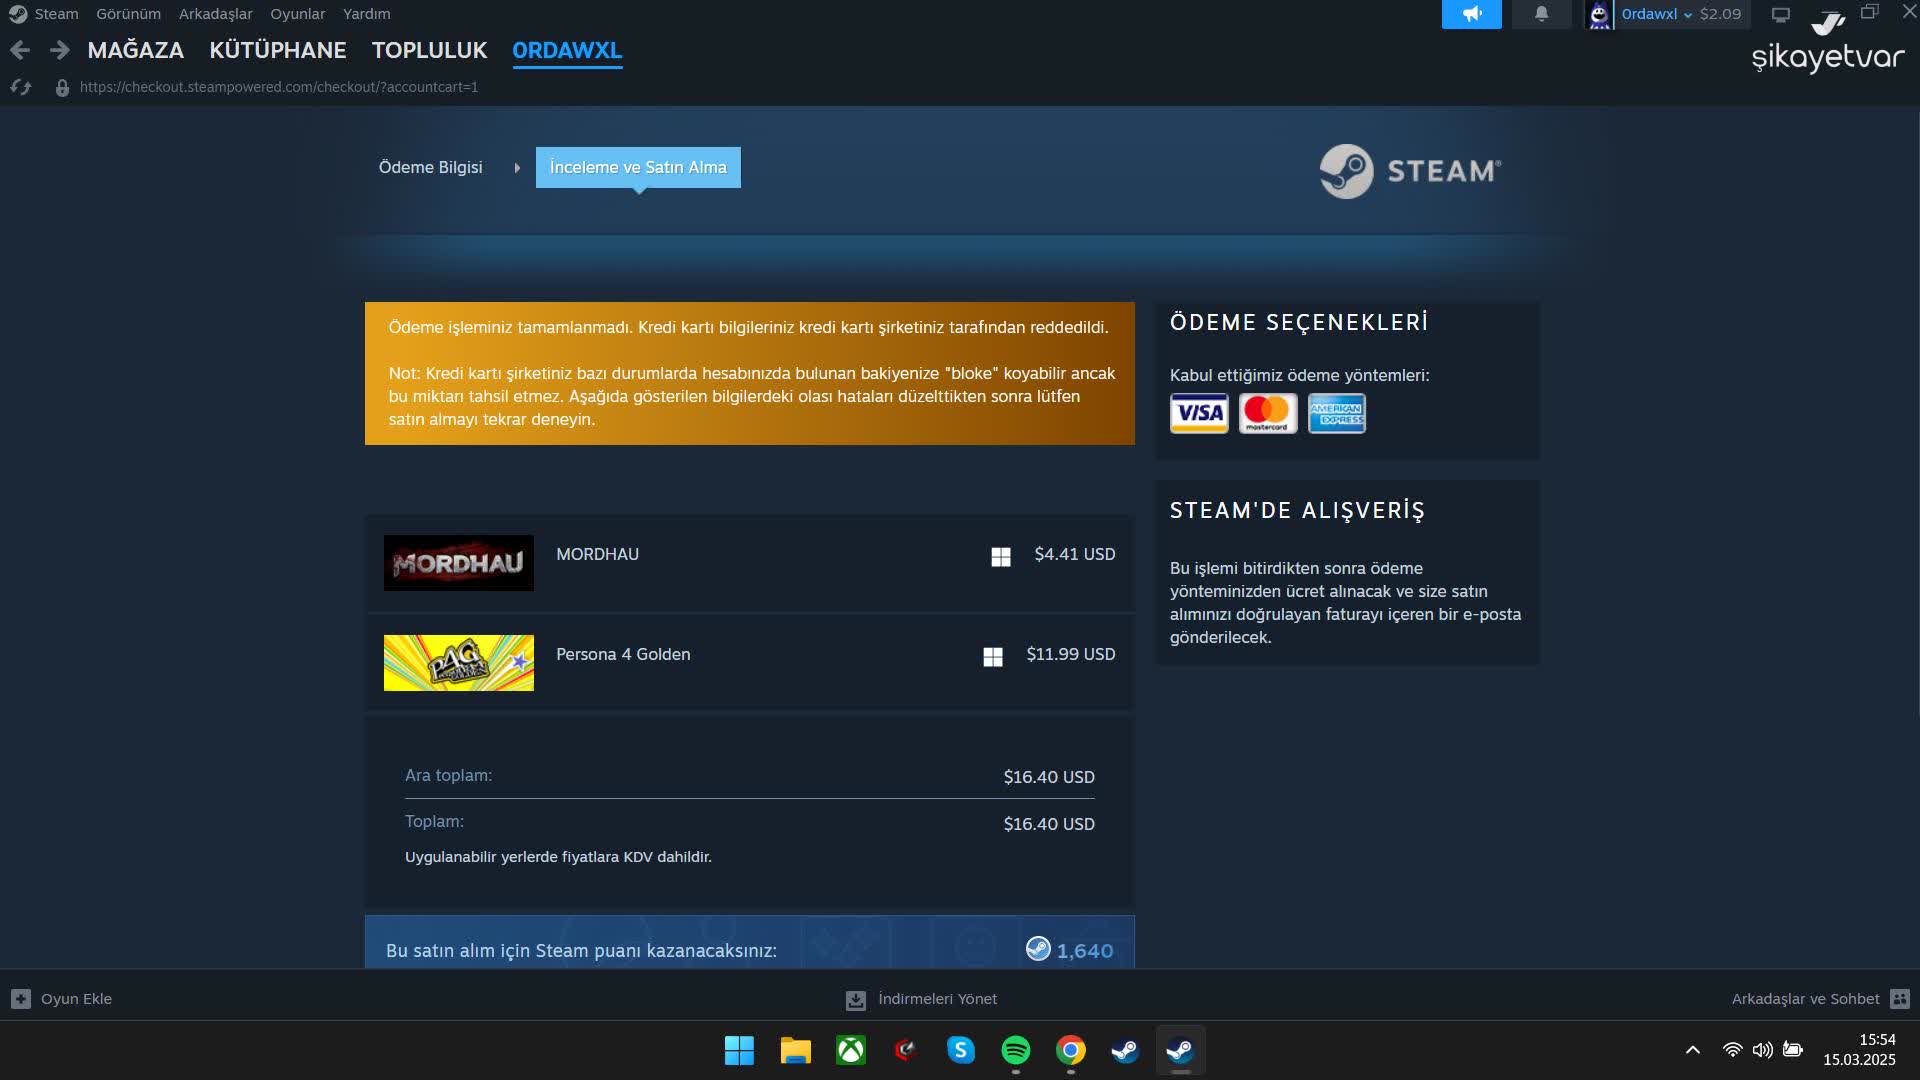
Task: Click the remote play display icon in the header
Action: pyautogui.click(x=1780, y=14)
